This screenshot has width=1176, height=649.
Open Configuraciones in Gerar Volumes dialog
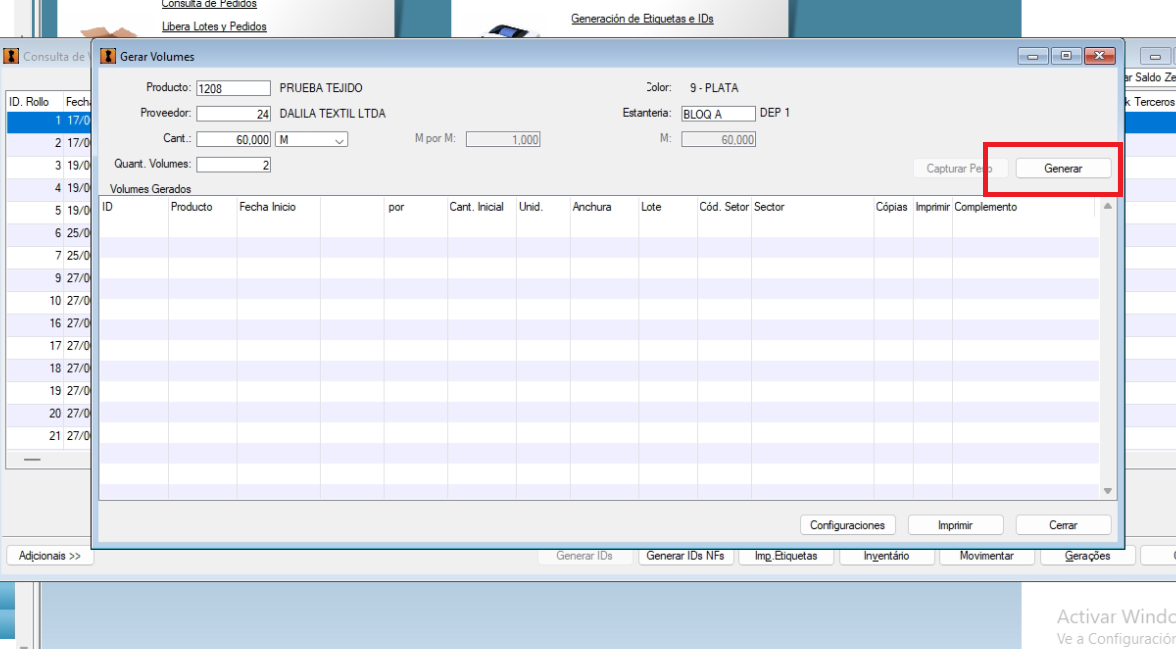pos(847,525)
